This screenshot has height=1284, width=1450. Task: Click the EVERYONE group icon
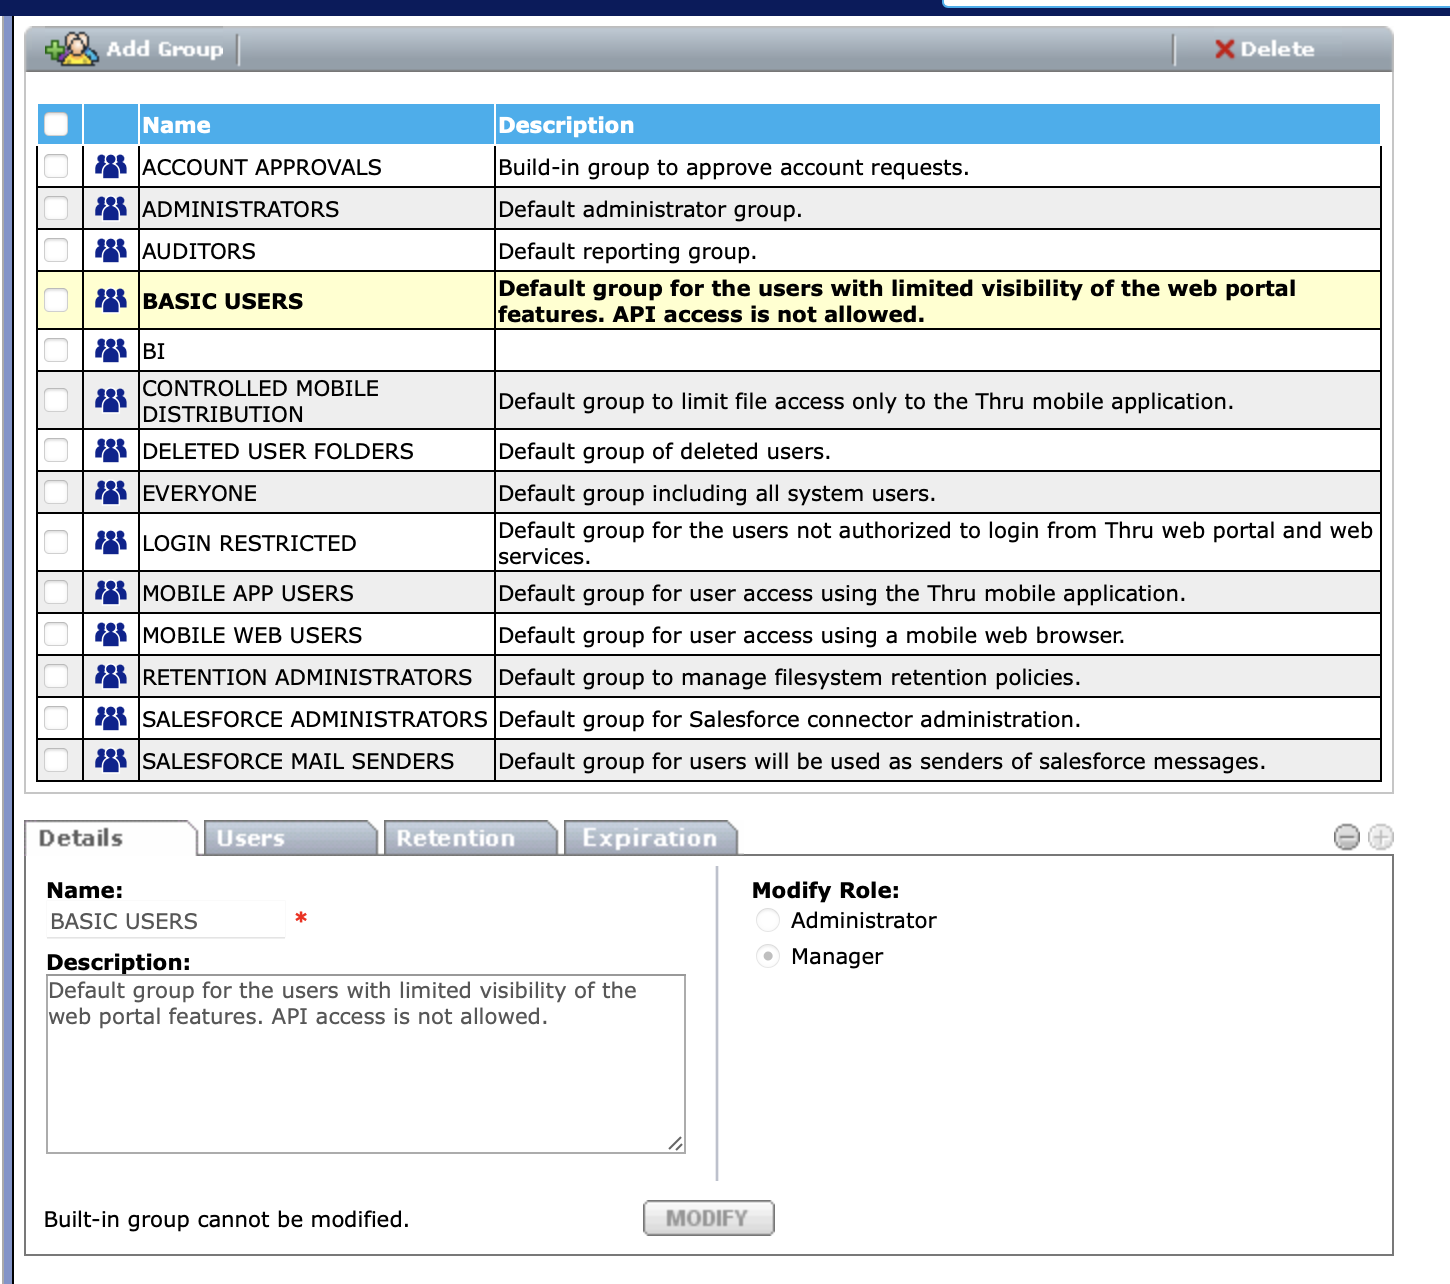(111, 492)
